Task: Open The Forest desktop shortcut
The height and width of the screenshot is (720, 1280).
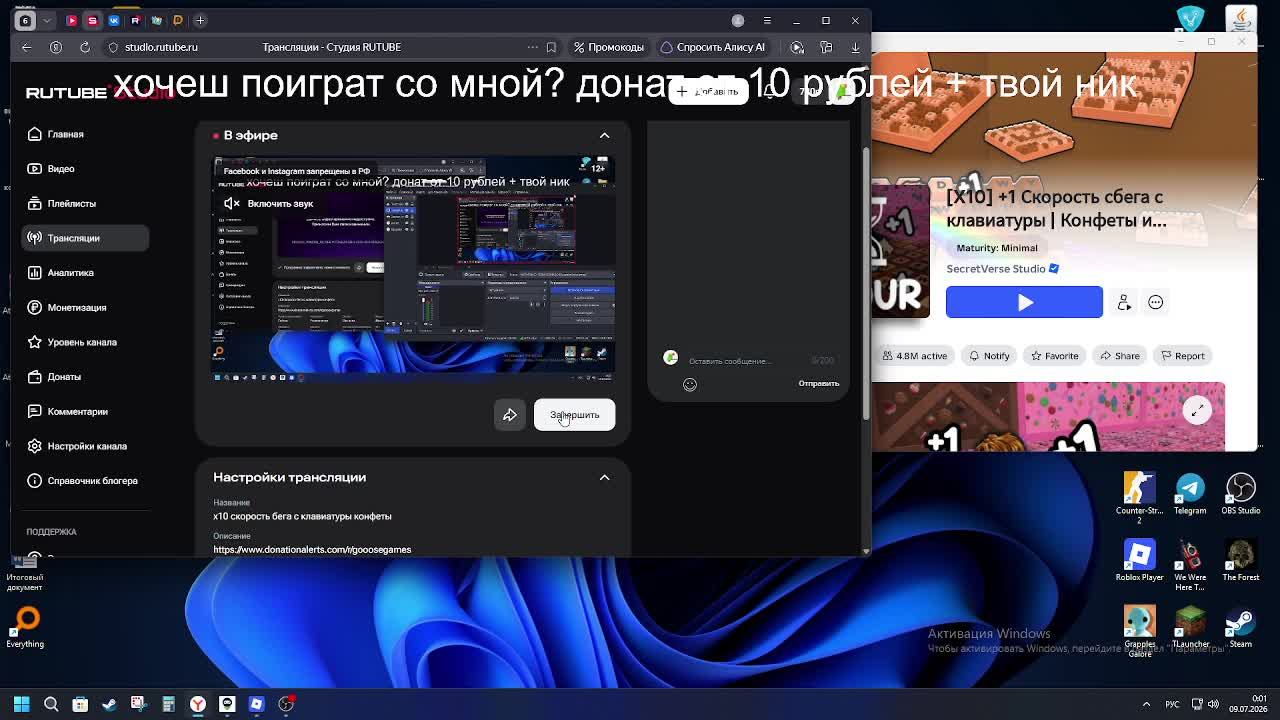Action: pyautogui.click(x=1241, y=561)
